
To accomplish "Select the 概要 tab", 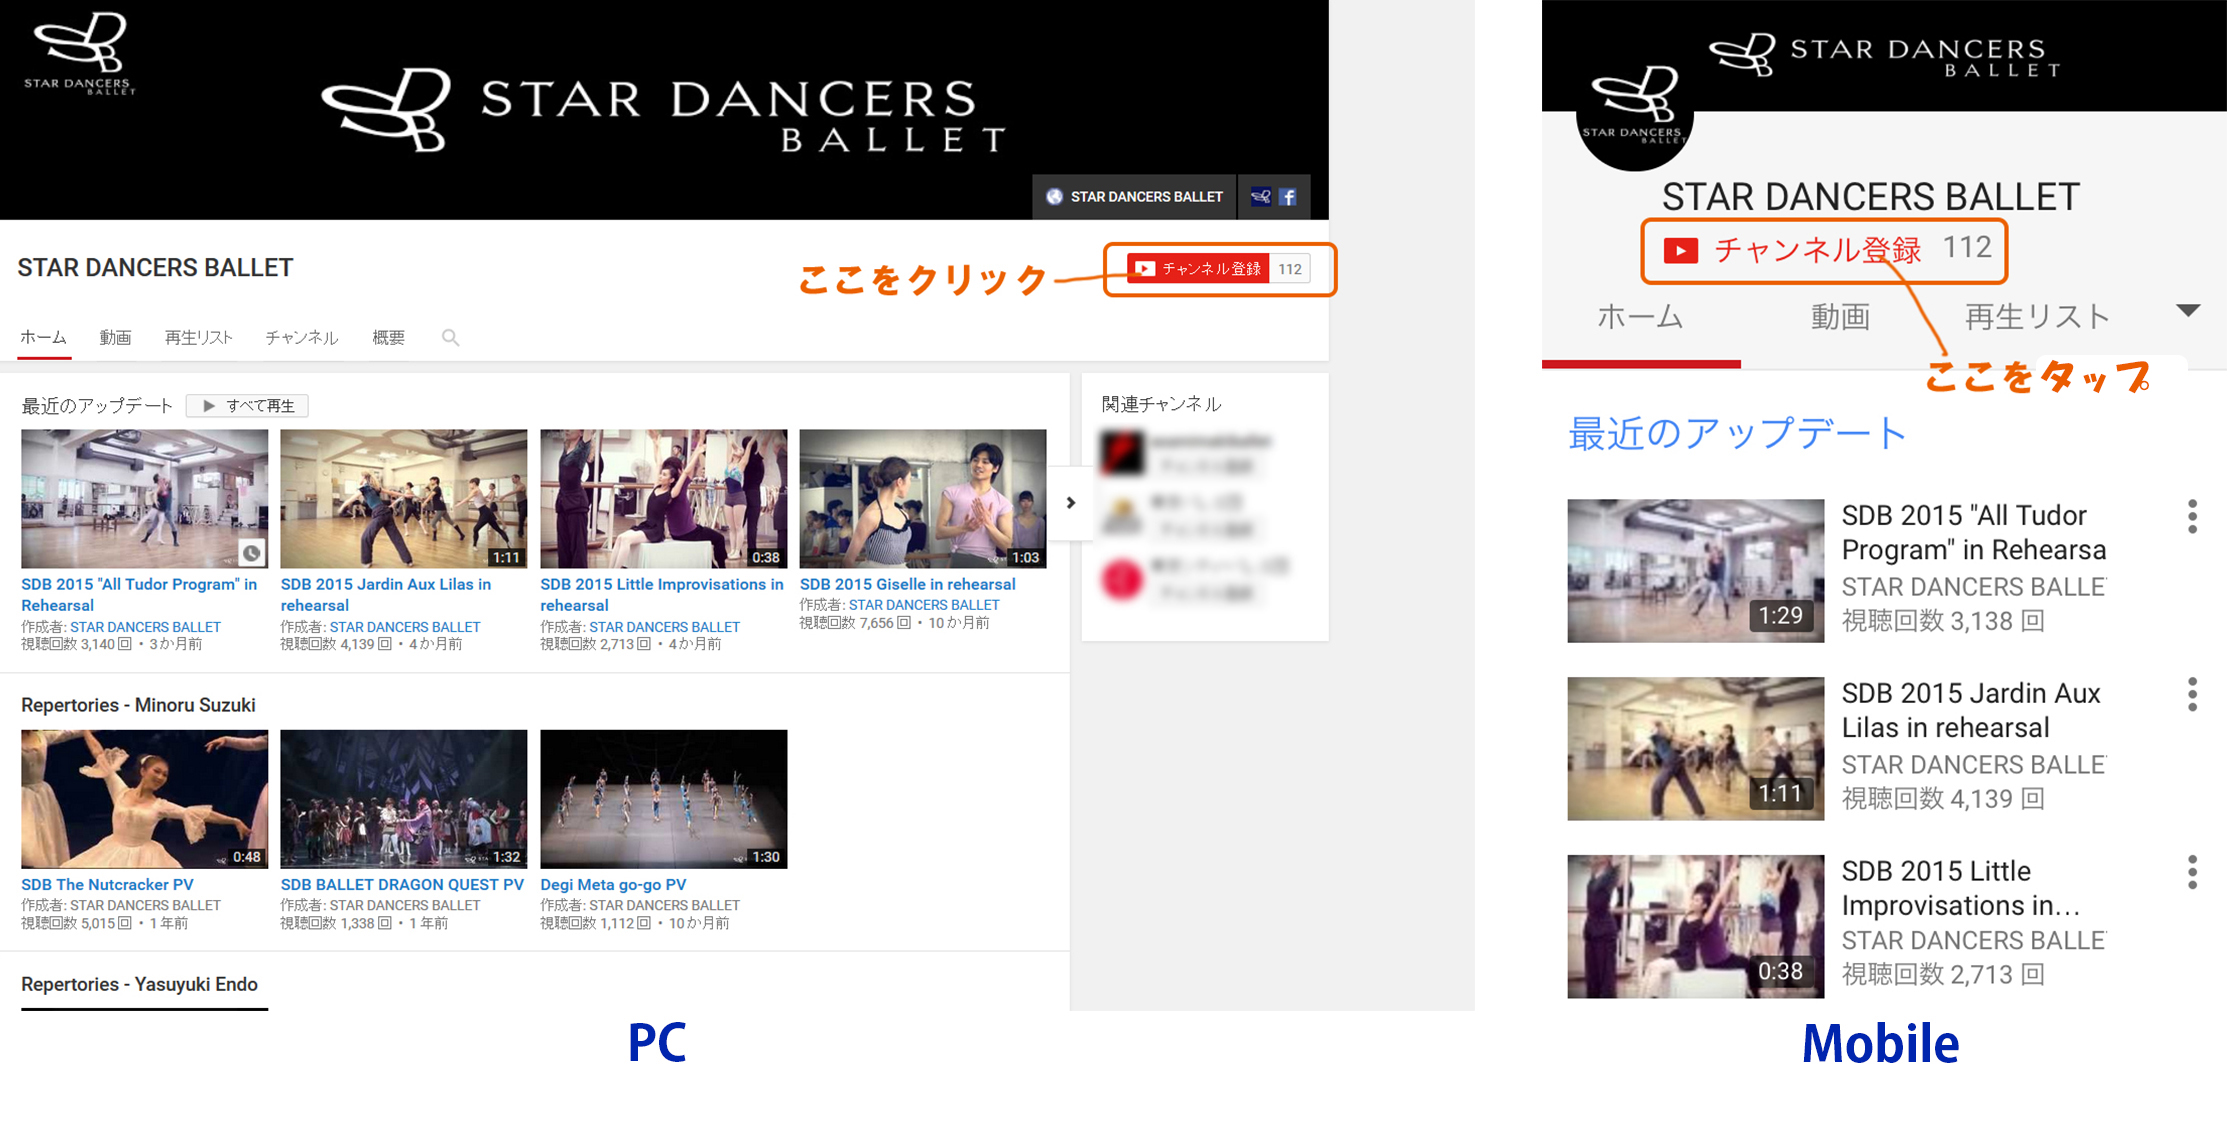I will click(x=388, y=338).
